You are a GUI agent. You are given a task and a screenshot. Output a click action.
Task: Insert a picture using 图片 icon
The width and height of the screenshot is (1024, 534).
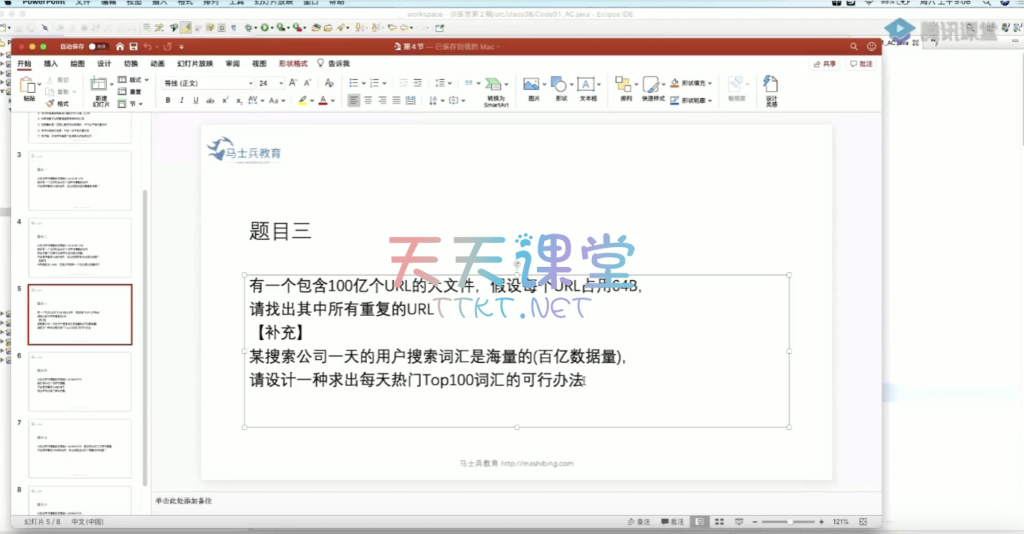click(533, 86)
